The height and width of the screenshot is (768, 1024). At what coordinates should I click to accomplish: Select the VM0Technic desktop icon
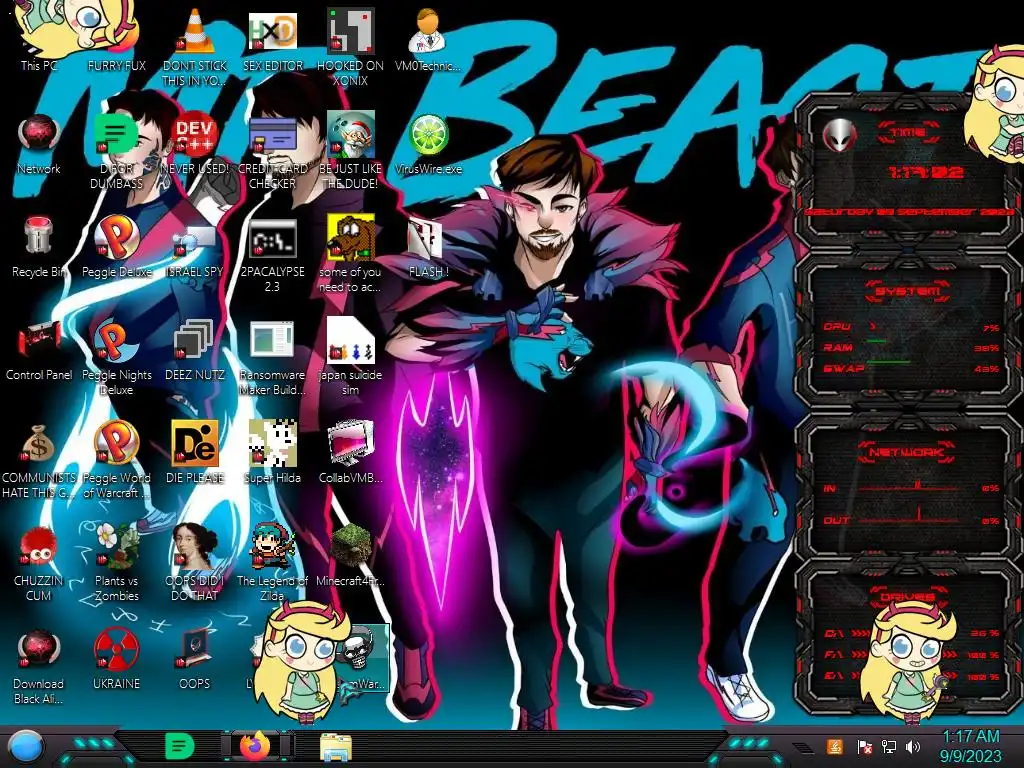tap(428, 39)
